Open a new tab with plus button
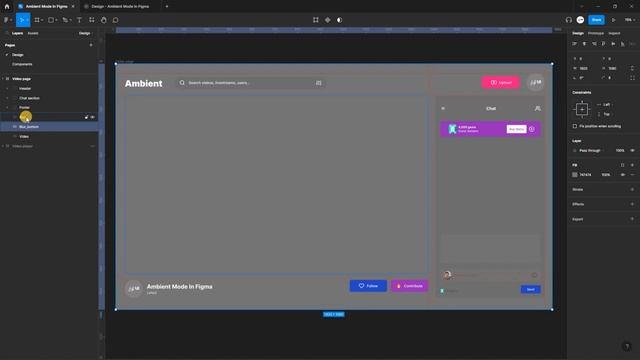 [167, 7]
